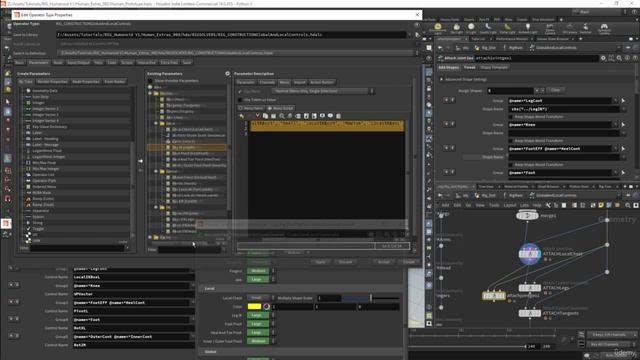
Task: Click the ATTACHLocalShape node in the network
Action: pos(530,254)
